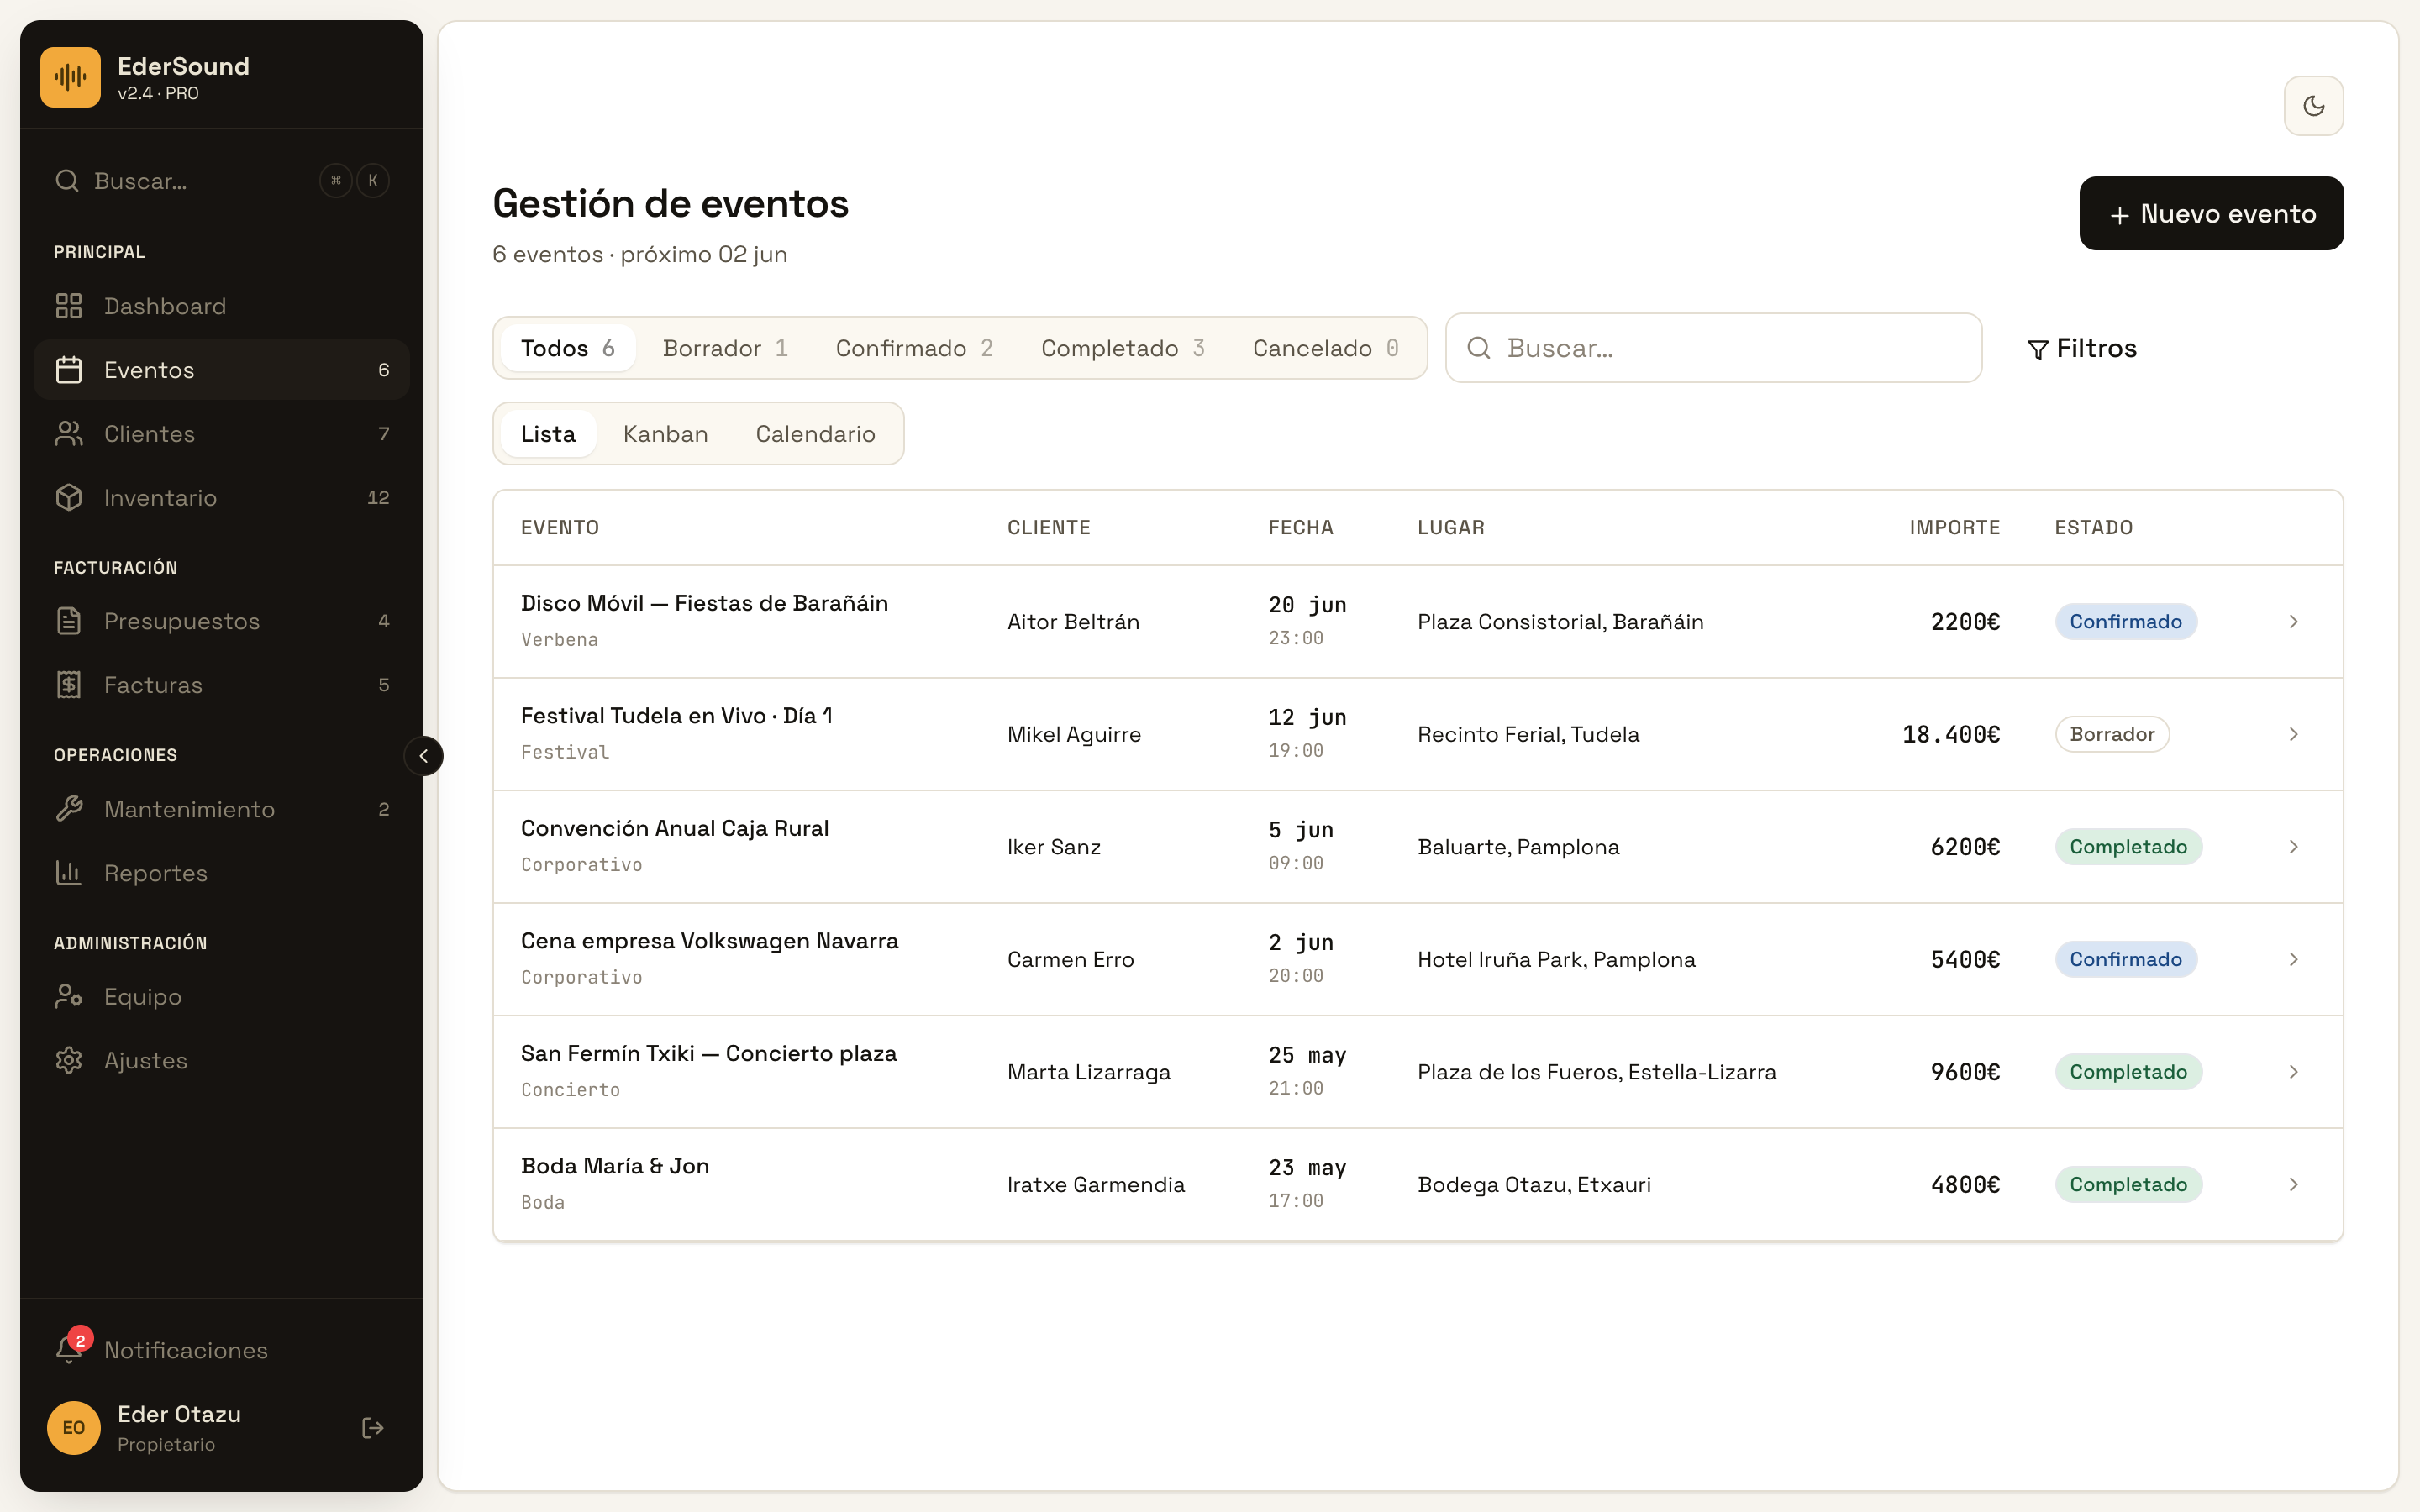Open the Inventario cube icon
The width and height of the screenshot is (2420, 1512).
tap(69, 497)
